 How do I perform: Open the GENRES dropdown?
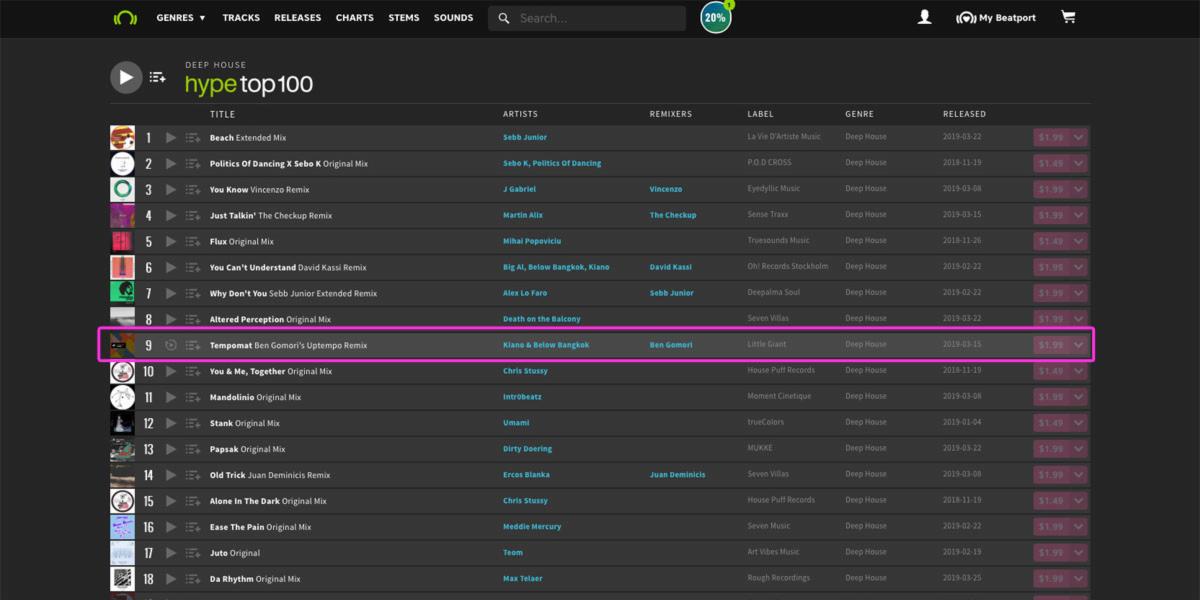(181, 17)
